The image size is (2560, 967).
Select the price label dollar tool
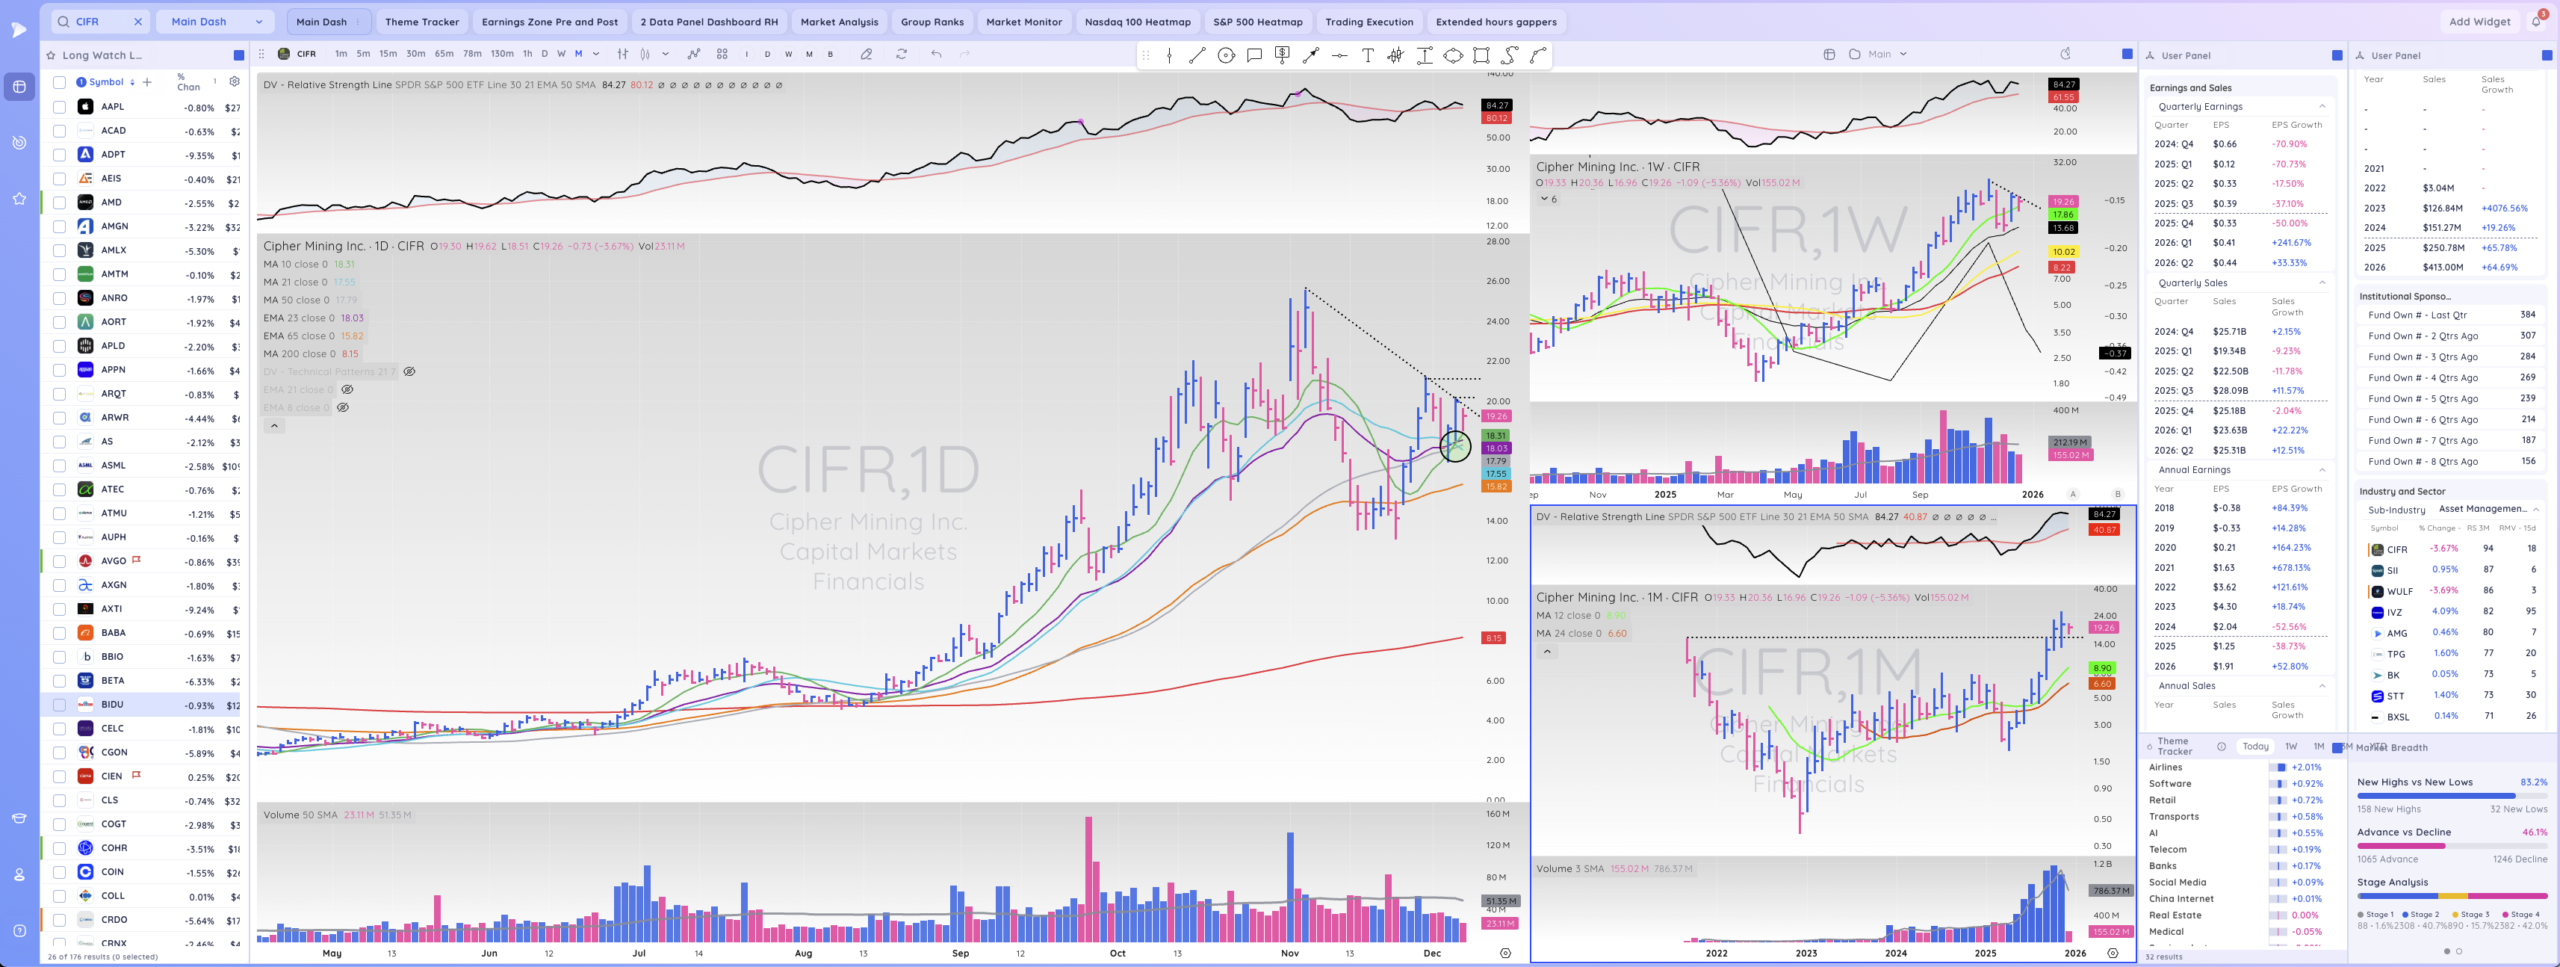pos(1282,55)
